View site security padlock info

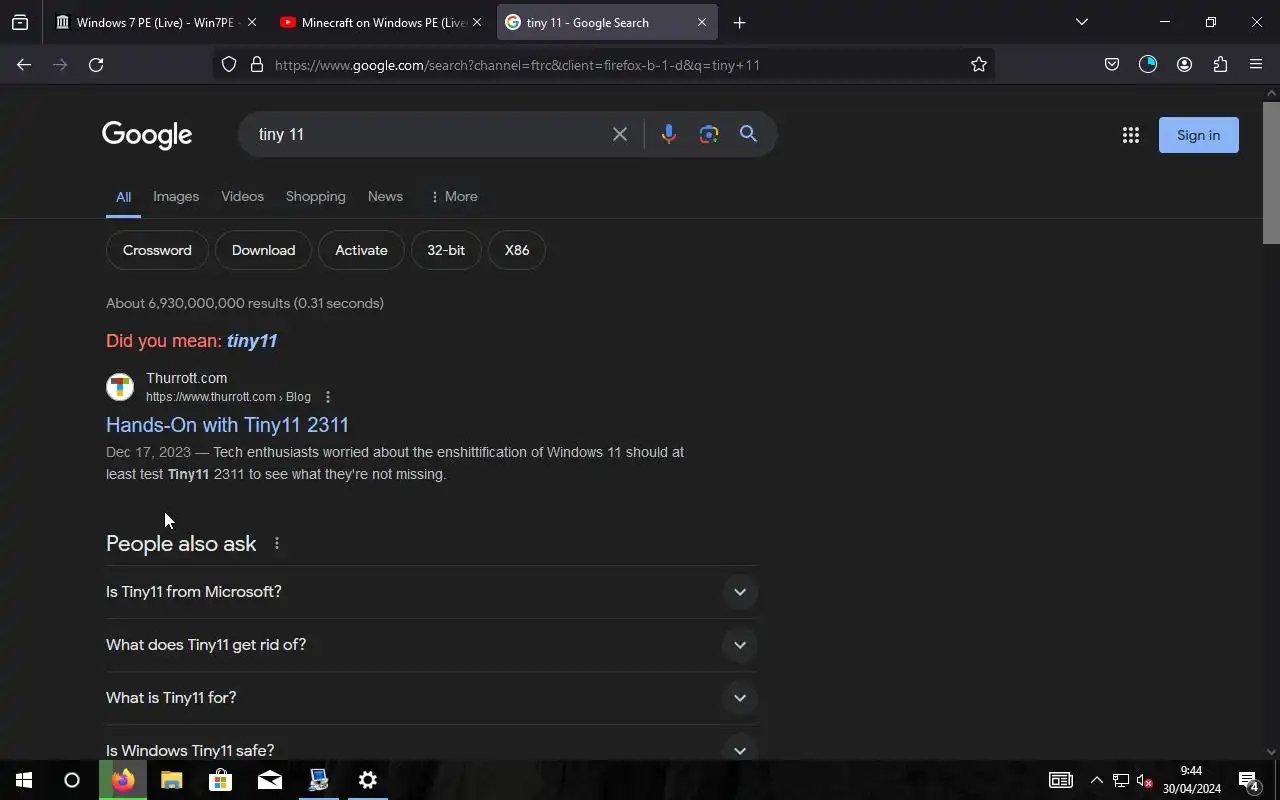coord(257,64)
